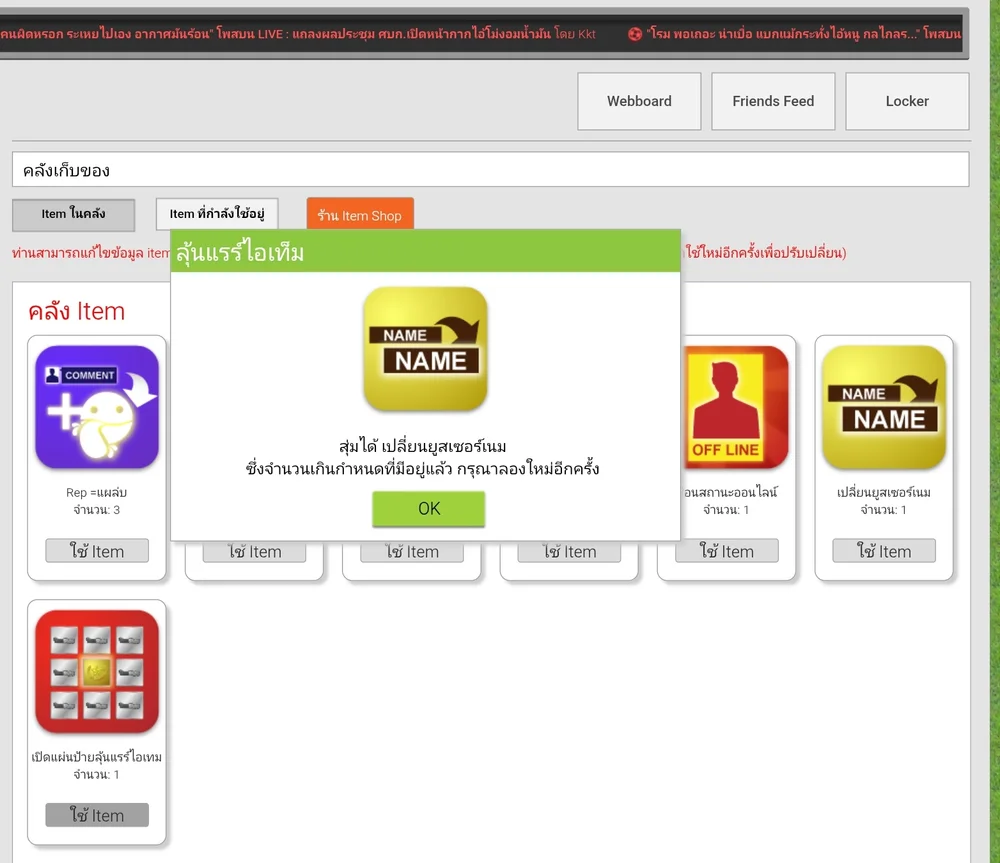Screen dimensions: 1000x863
Task: Go to Friends Feed
Action: coord(773,101)
